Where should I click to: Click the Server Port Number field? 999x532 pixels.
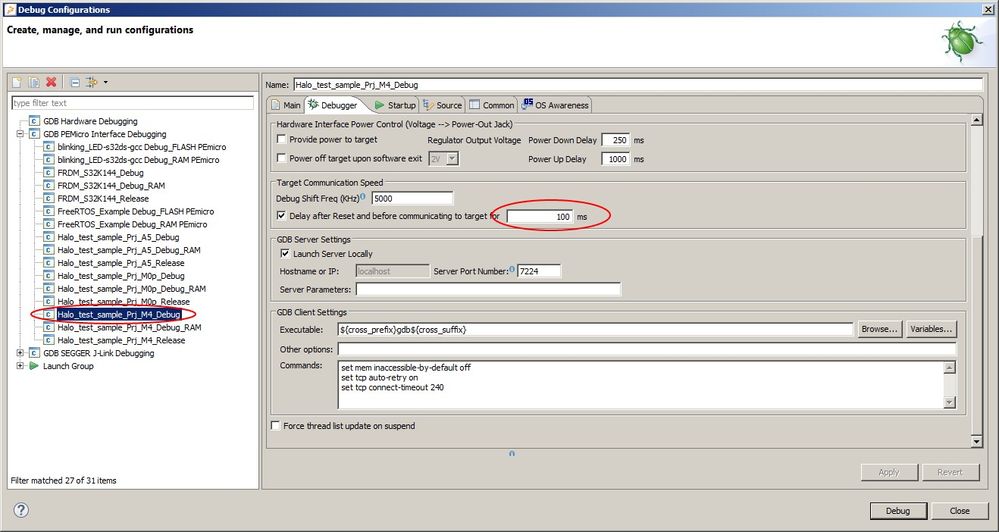(539, 271)
